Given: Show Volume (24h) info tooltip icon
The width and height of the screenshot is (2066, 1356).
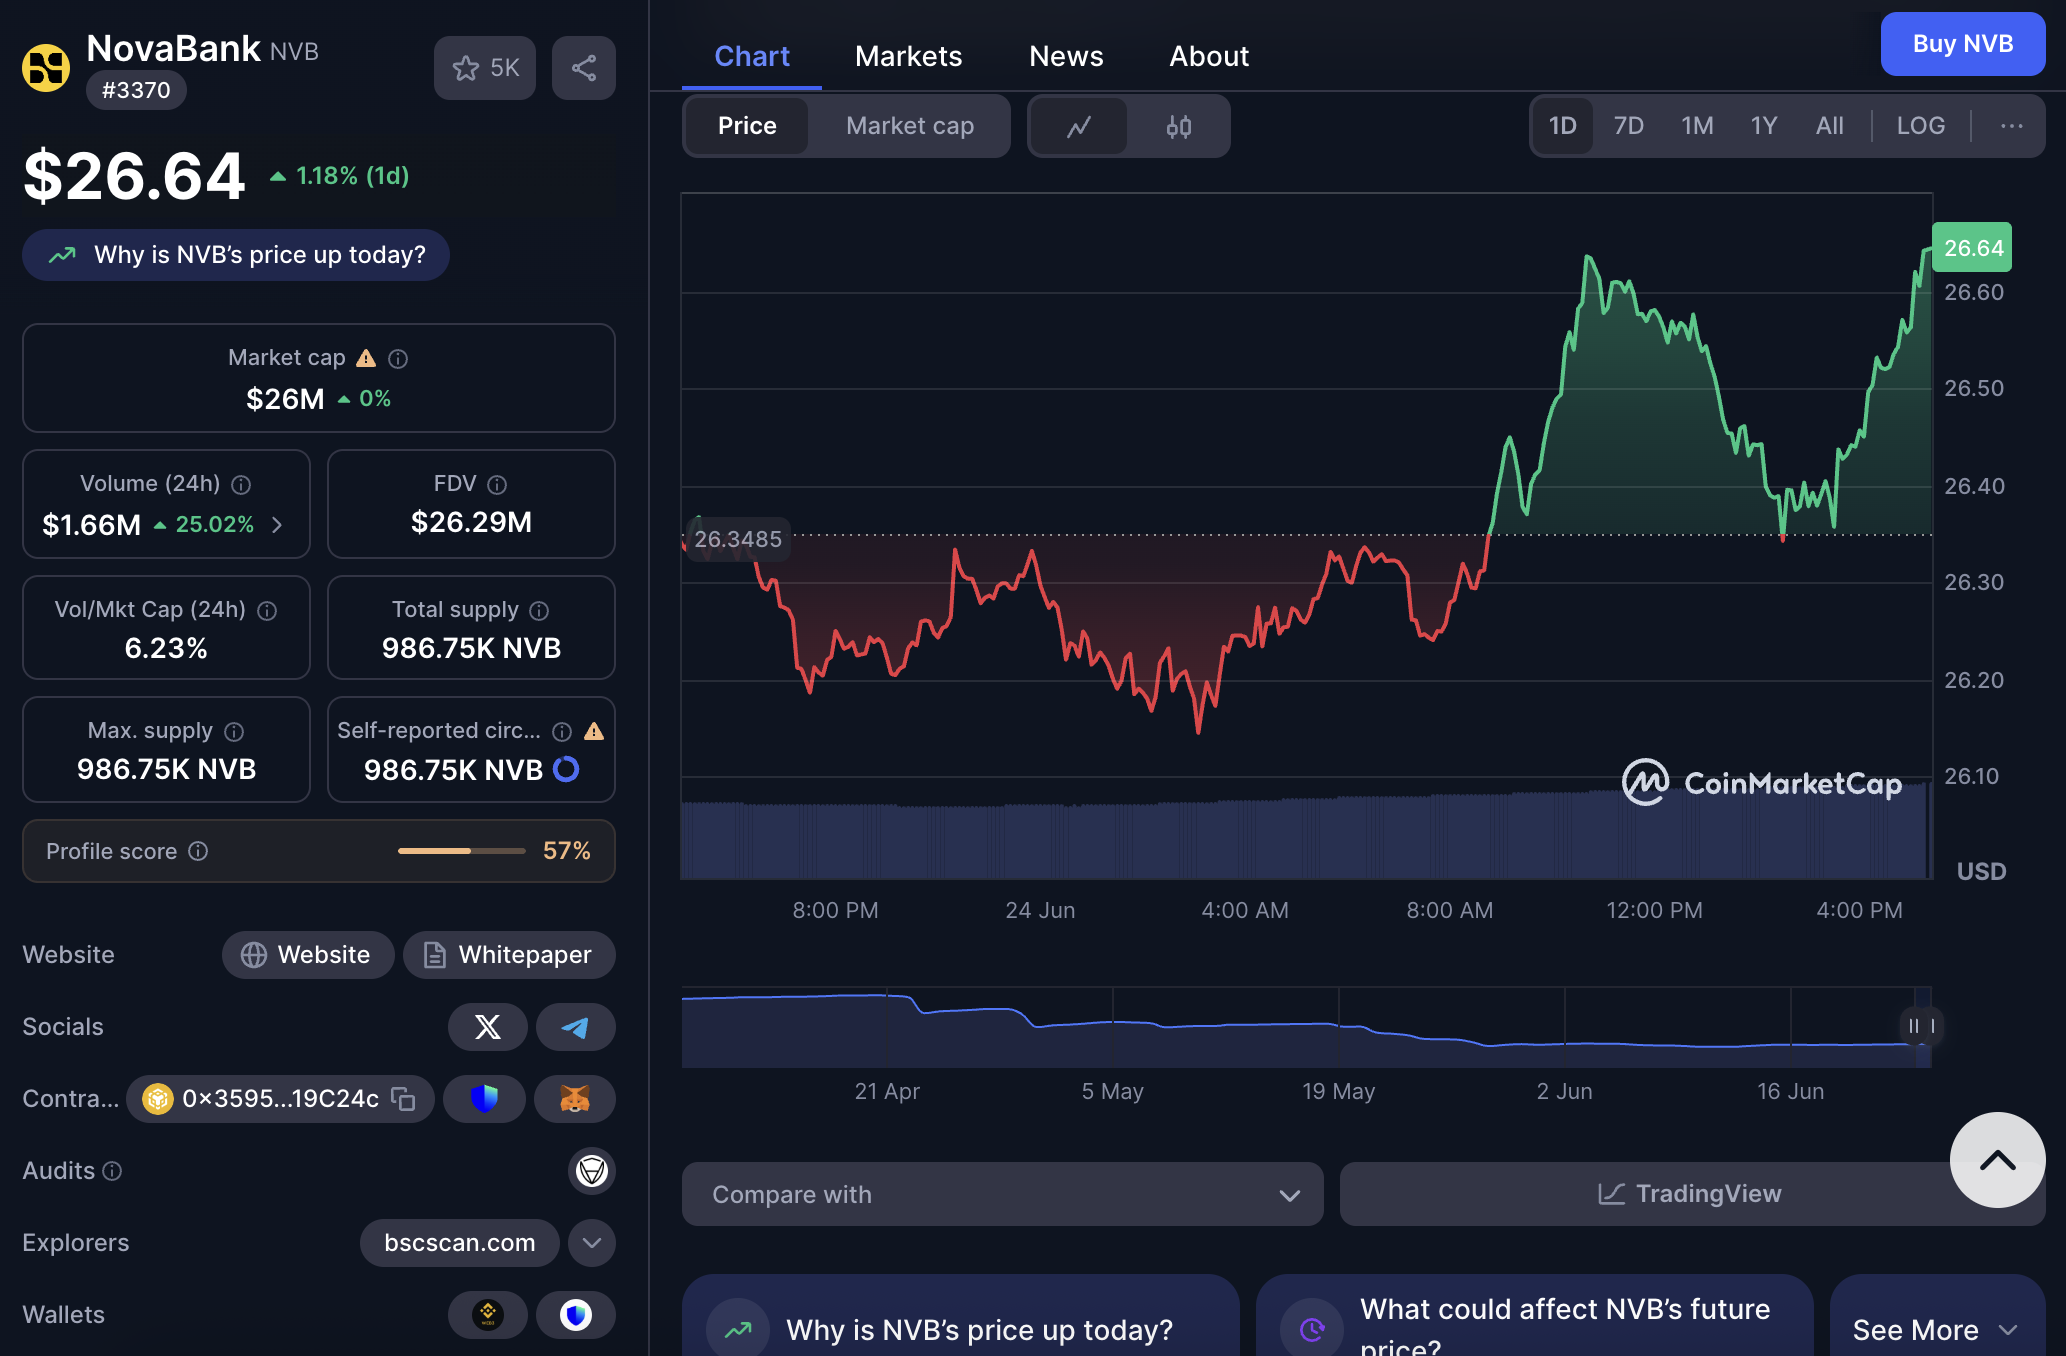Looking at the screenshot, I should [x=241, y=484].
